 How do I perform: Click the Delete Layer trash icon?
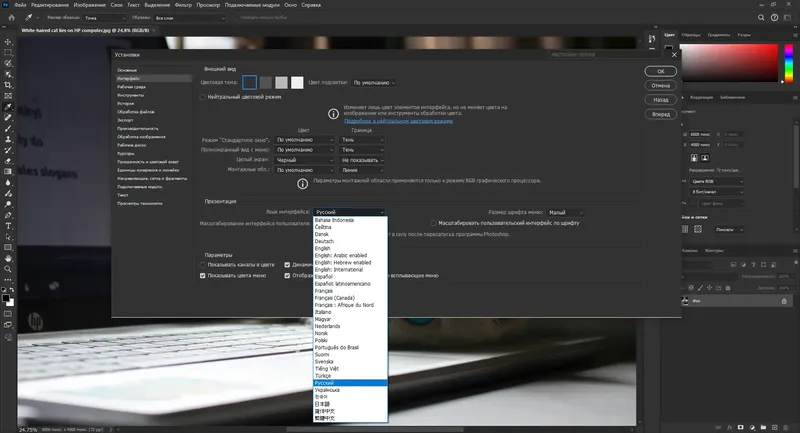click(x=786, y=427)
